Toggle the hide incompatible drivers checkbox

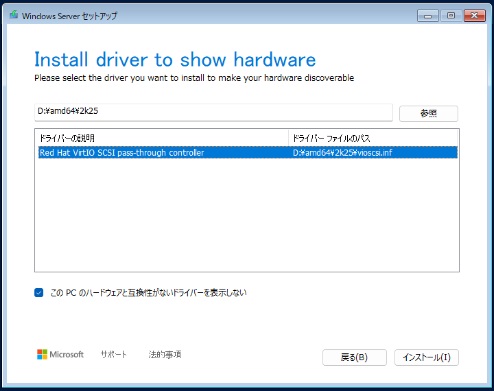[39, 293]
